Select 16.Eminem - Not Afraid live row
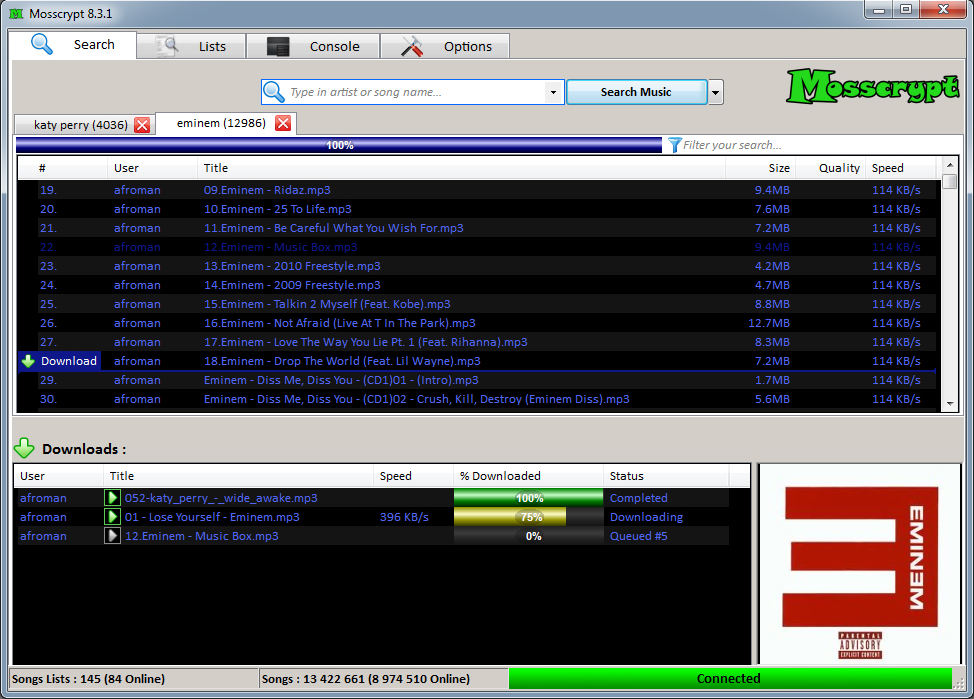974x699 pixels. 477,323
